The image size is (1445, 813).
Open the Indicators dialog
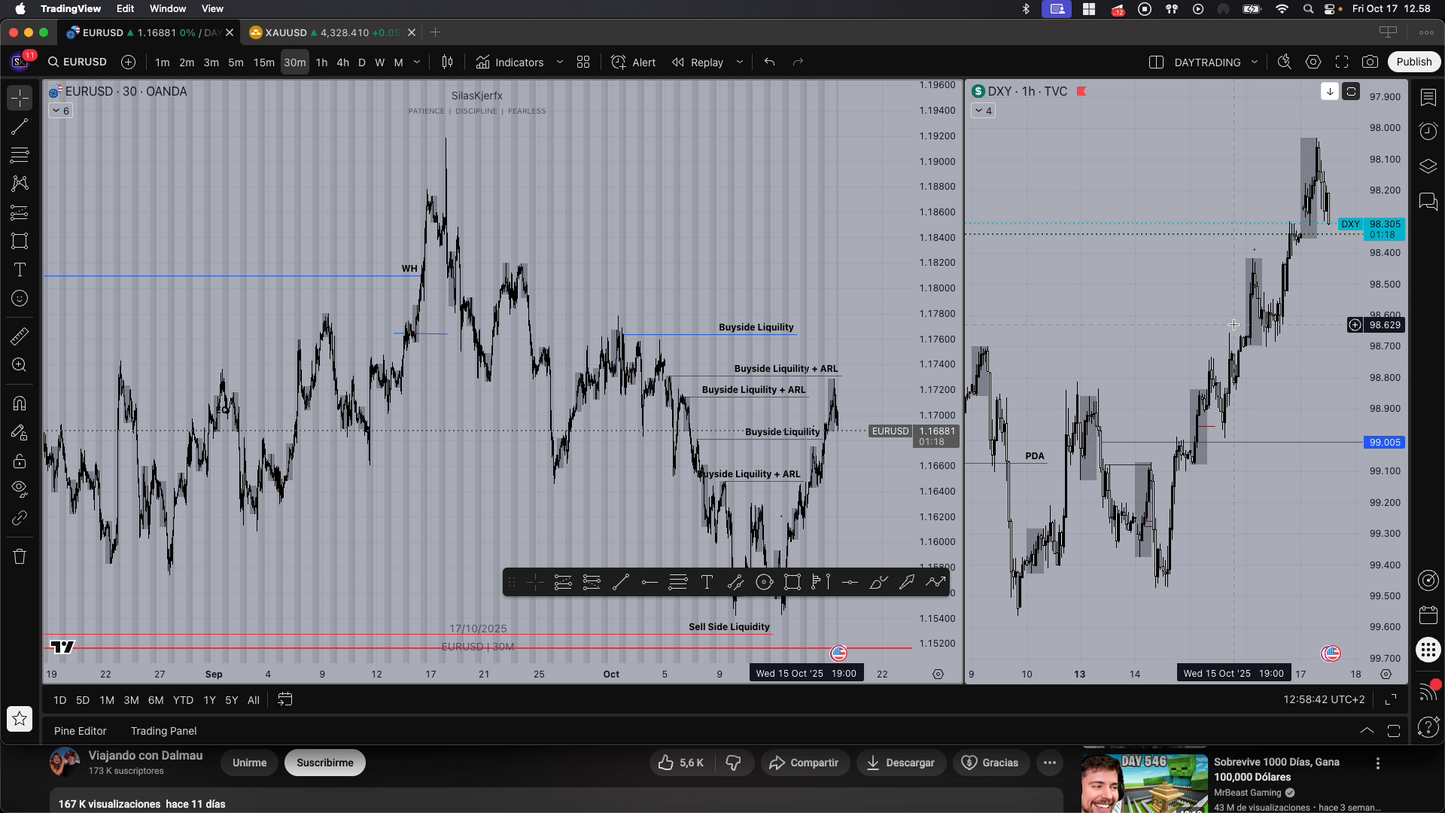pos(510,62)
